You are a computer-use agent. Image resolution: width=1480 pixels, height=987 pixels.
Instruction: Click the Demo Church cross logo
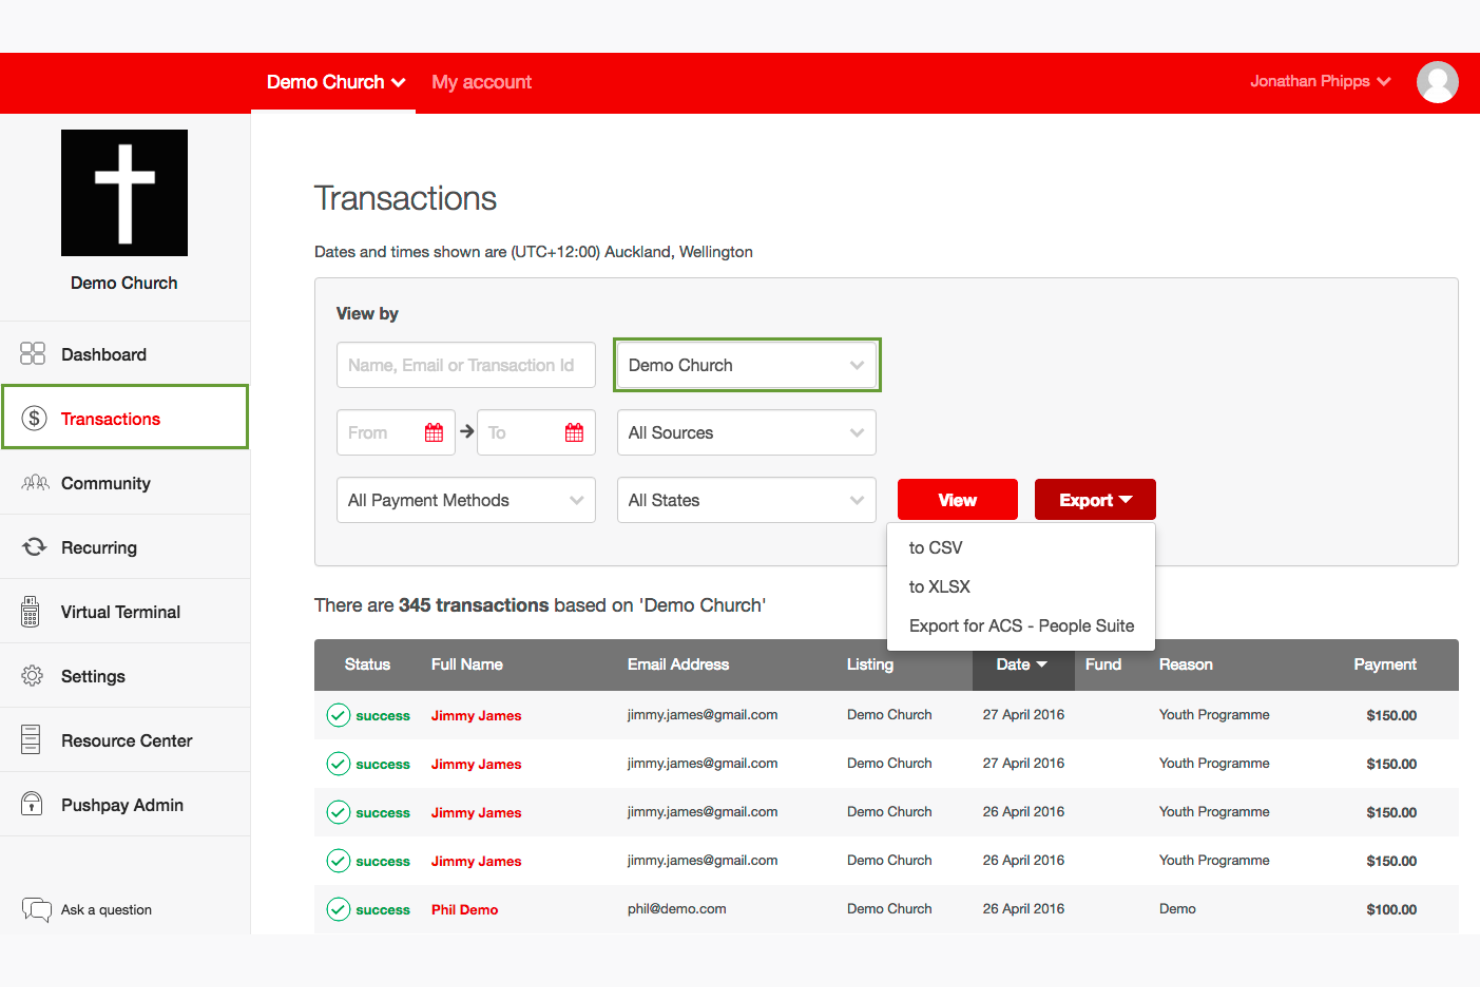coord(124,193)
